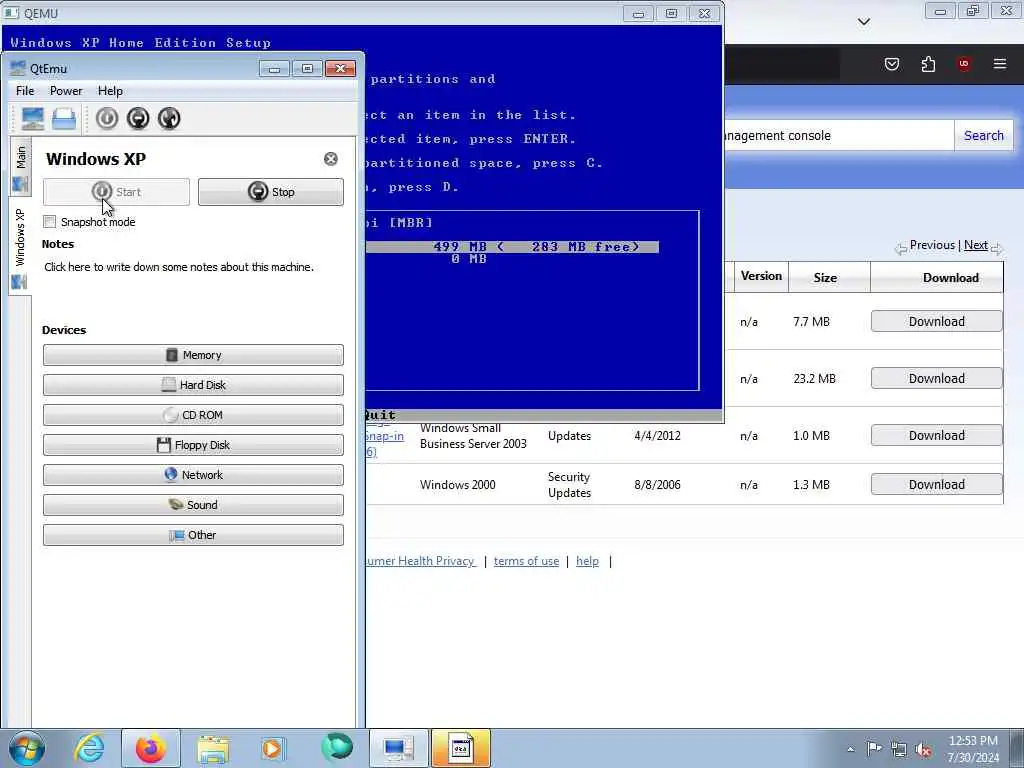Click the uBlock Origin icon in Firefox

click(964, 64)
